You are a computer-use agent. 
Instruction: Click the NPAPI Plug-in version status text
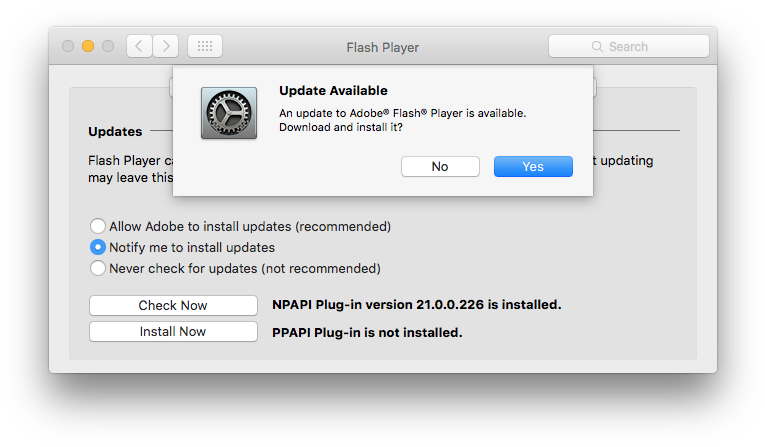(x=417, y=305)
